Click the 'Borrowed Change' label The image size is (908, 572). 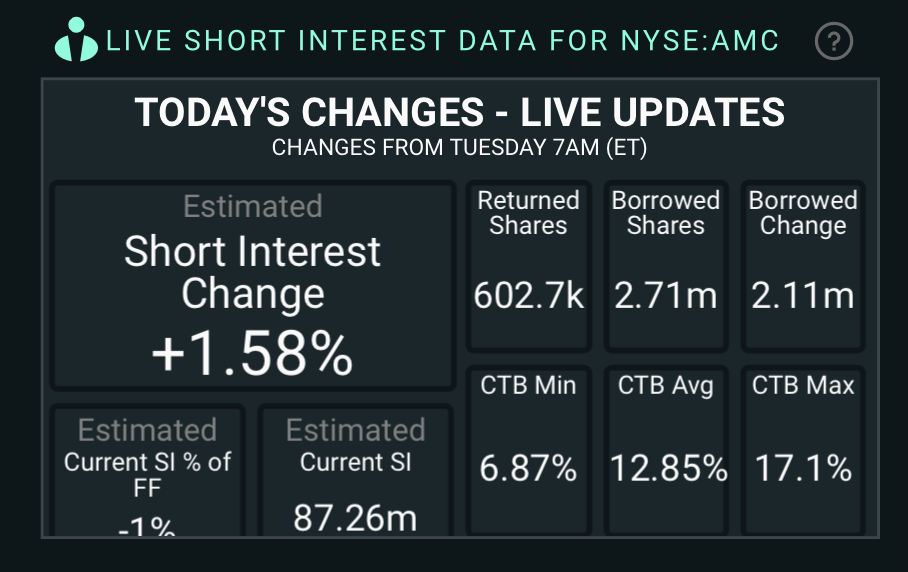tap(803, 212)
